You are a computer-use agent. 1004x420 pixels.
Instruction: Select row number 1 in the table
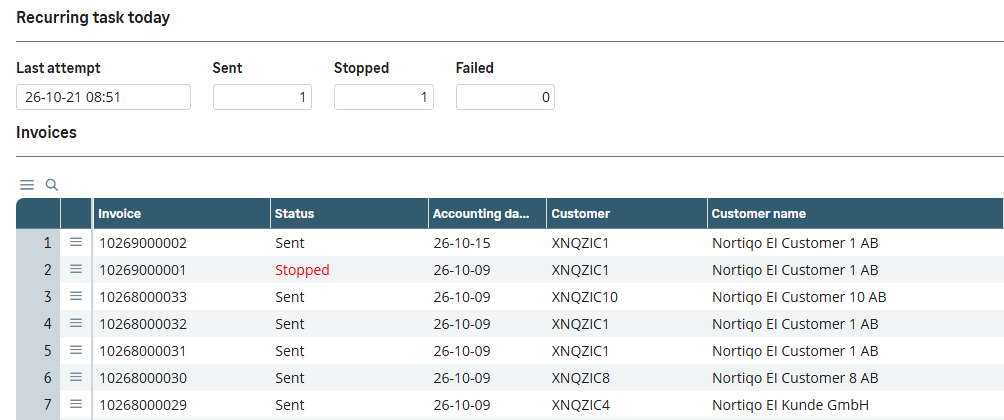point(38,243)
